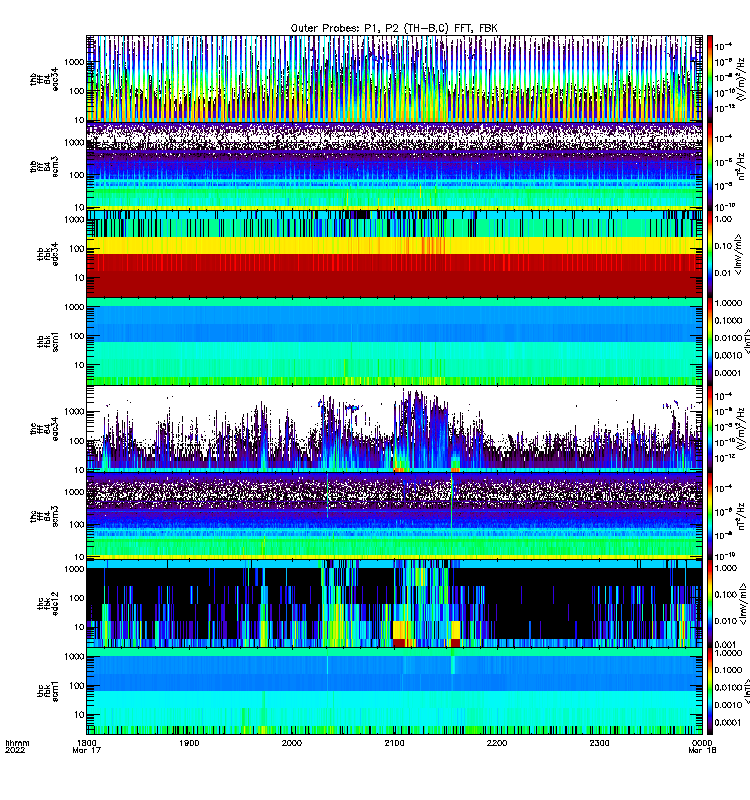This screenshot has width=750, height=800.
Task: Click the 1800 Mar 17 time axis label
Action: (87, 746)
